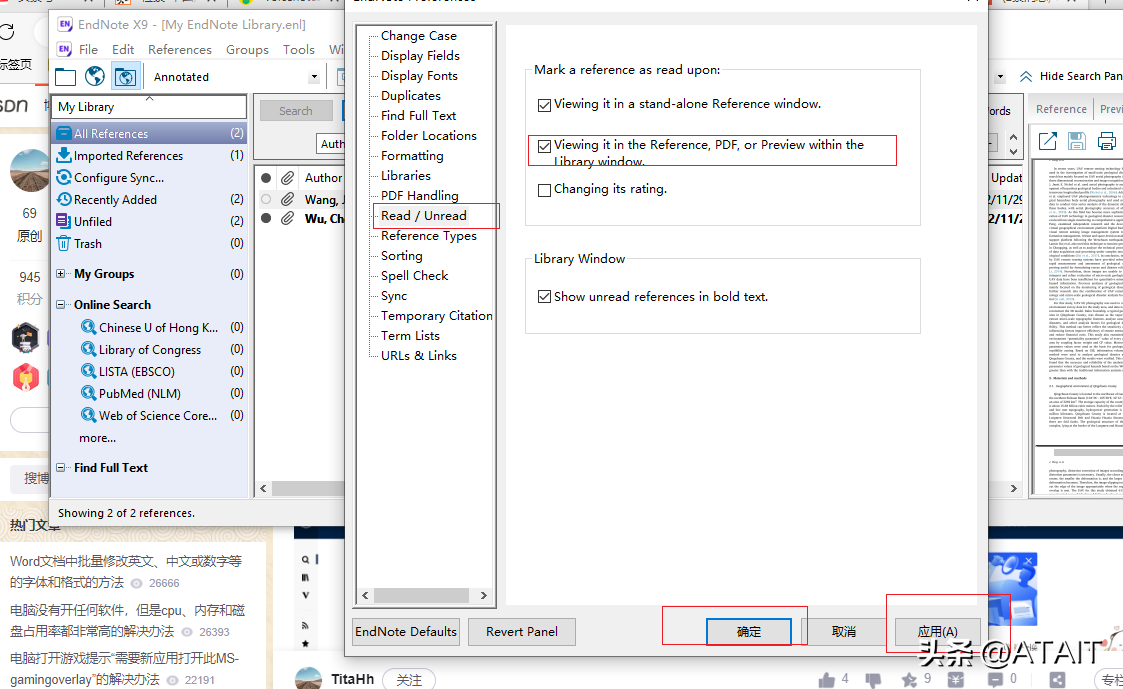Open the File menu in EndNote
Image resolution: width=1123 pixels, height=689 pixels.
click(89, 49)
